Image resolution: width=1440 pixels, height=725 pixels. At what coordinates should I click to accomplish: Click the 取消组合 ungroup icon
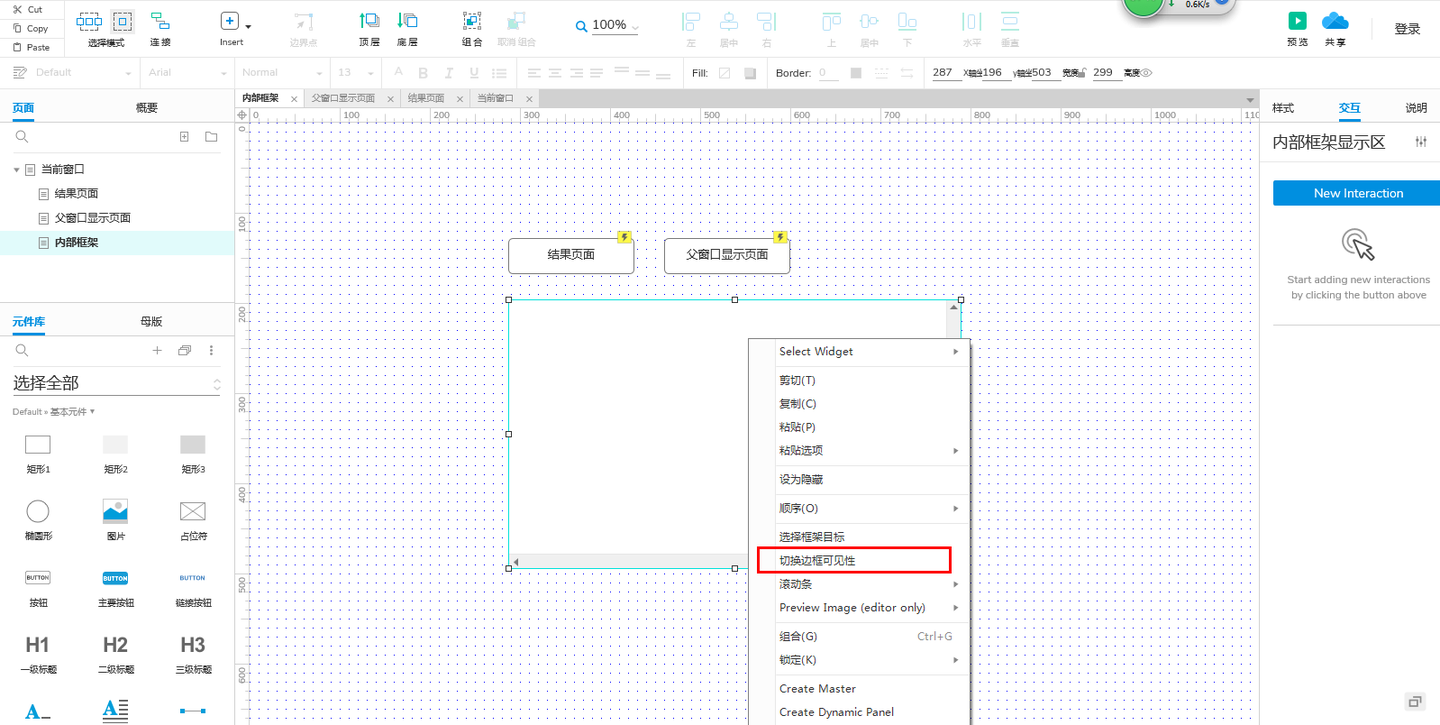(516, 21)
